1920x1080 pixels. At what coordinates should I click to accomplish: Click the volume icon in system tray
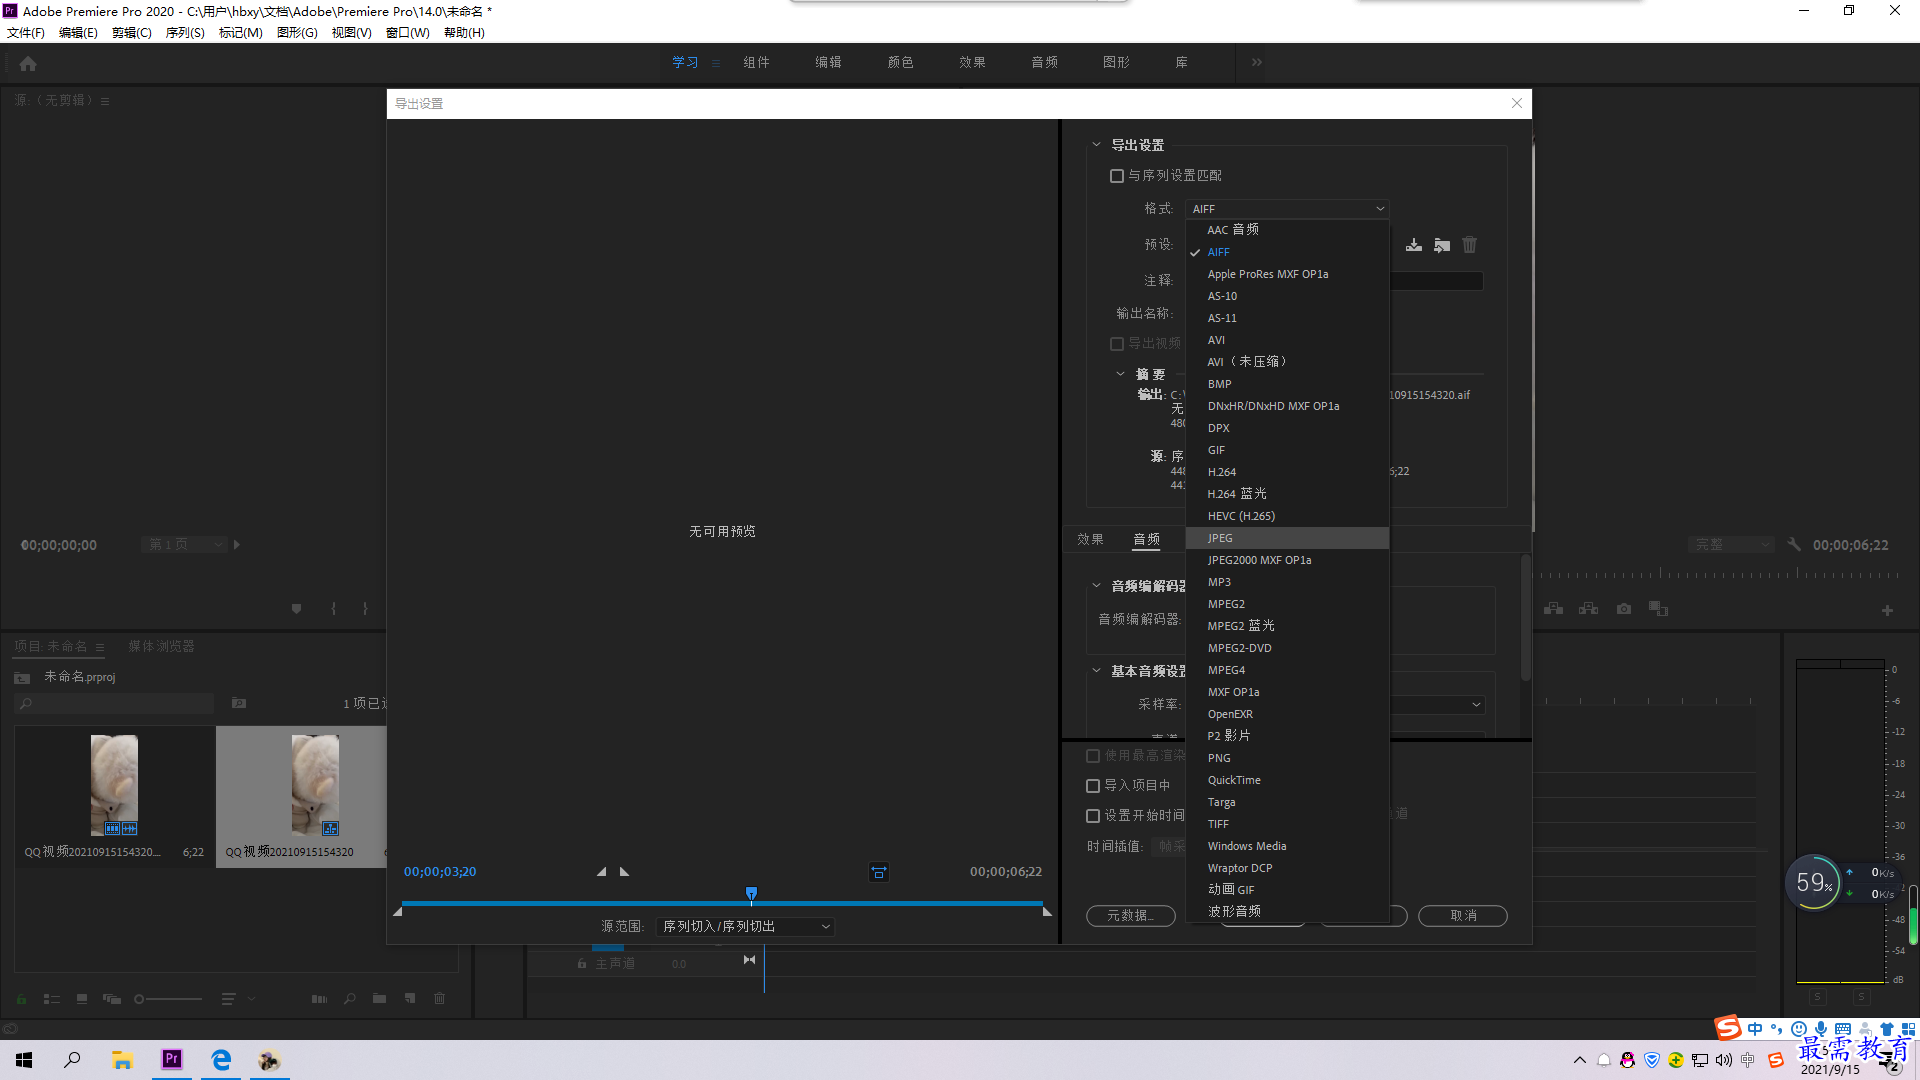pyautogui.click(x=1724, y=1060)
